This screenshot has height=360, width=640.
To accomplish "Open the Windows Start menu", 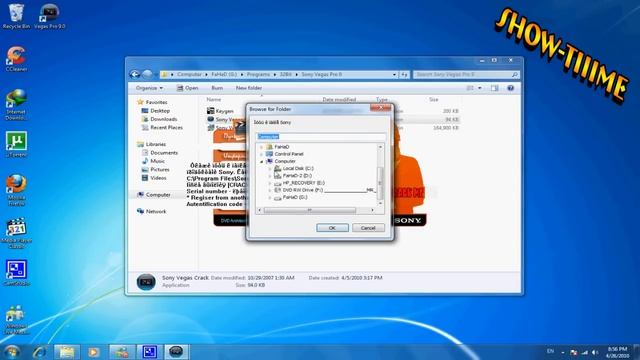I will 12,352.
